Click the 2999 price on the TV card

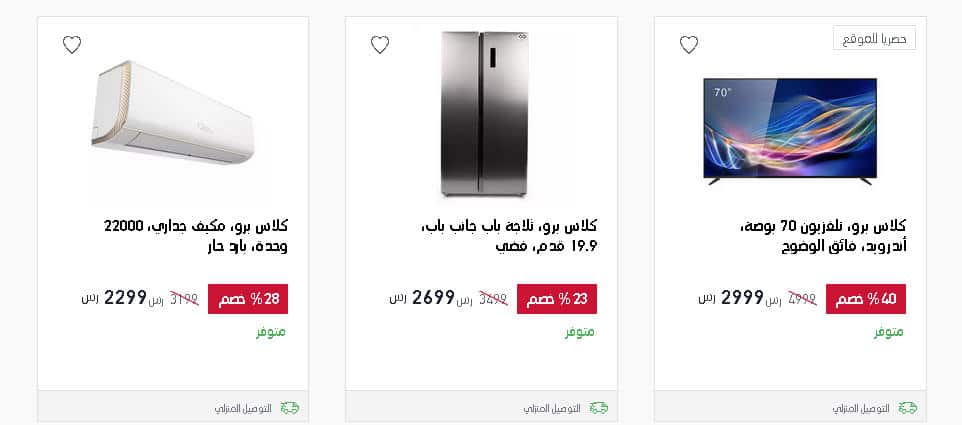tap(741, 298)
